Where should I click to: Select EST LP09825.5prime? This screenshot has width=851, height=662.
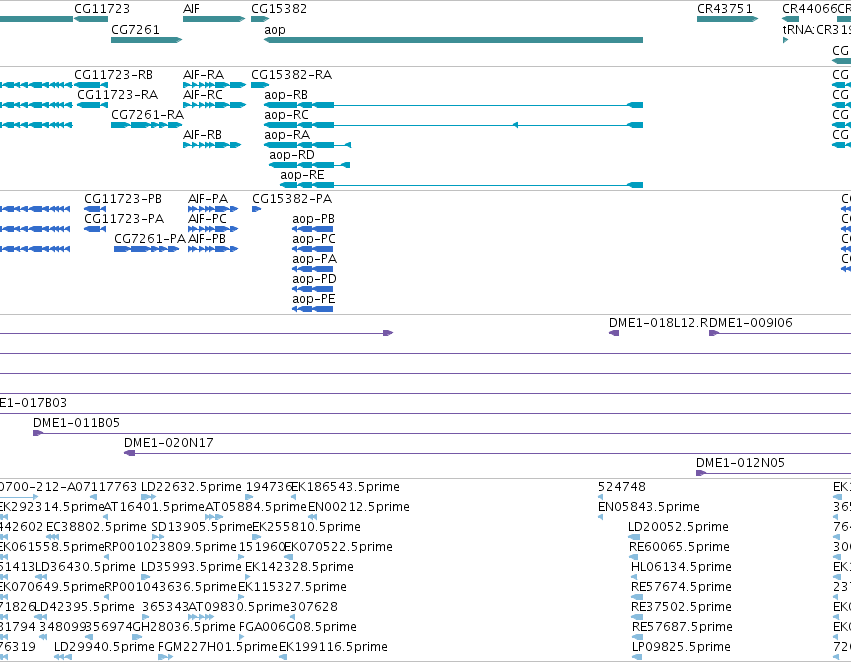click(638, 657)
